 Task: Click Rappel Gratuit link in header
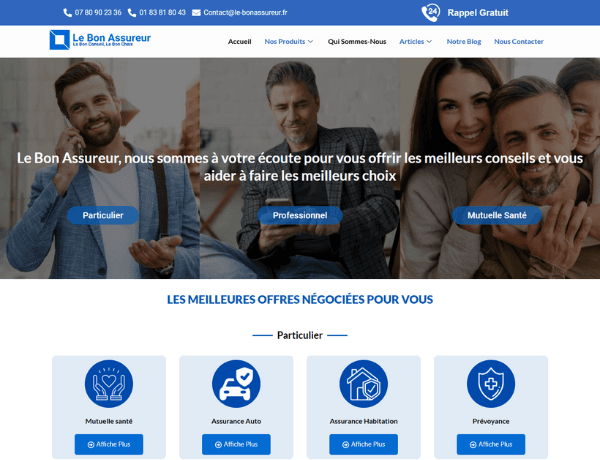(x=478, y=13)
